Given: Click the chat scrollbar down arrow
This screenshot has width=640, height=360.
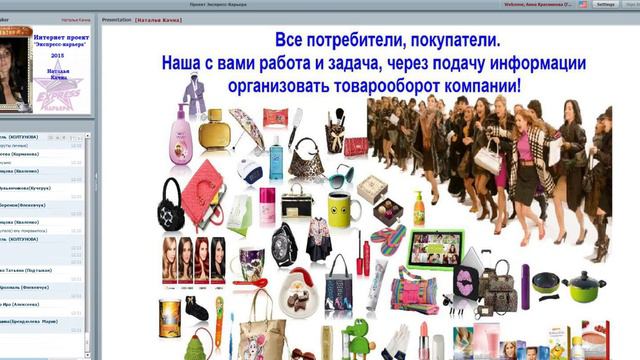Looking at the screenshot, I should [x=87, y=356].
